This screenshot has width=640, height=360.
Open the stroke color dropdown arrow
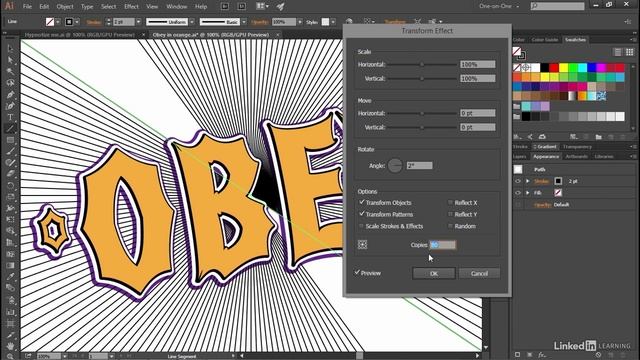[77, 22]
